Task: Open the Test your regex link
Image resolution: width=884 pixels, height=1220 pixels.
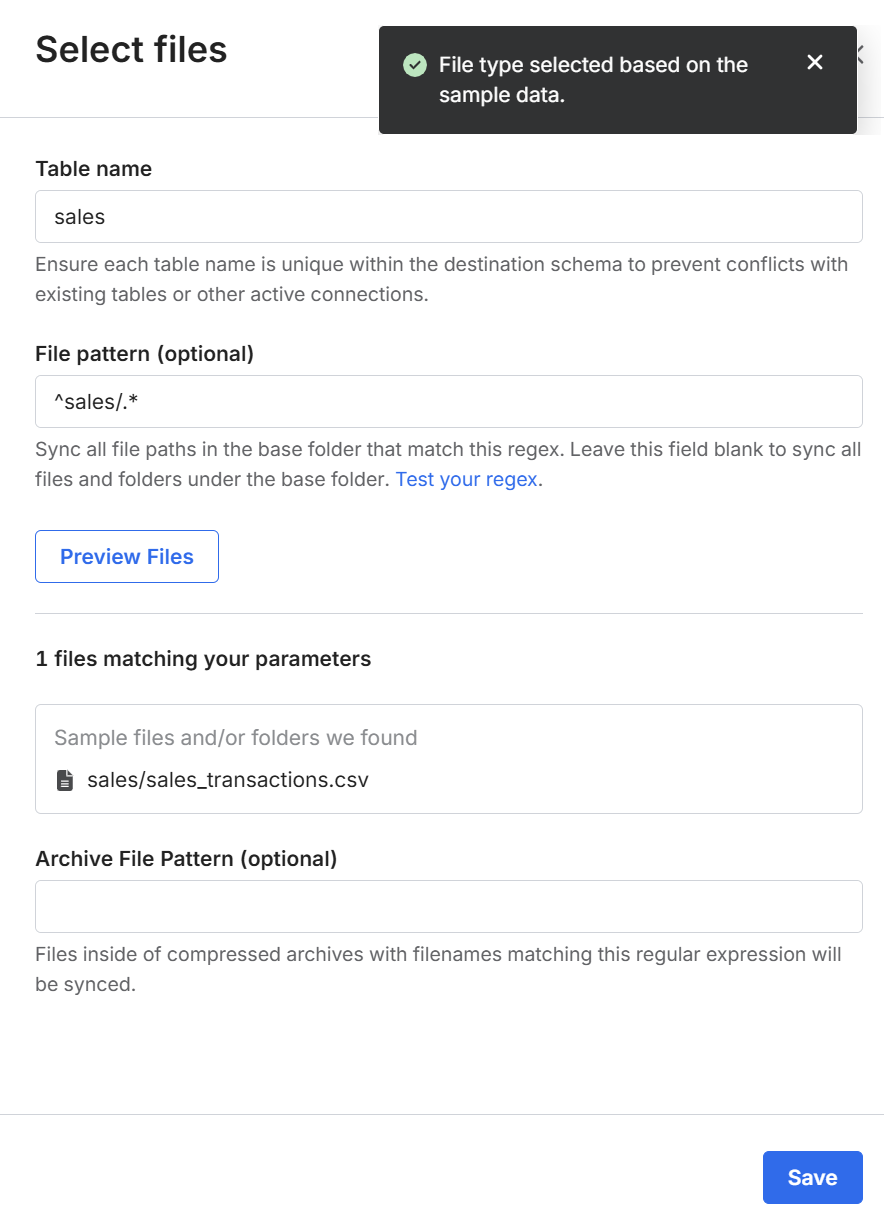Action: (467, 479)
